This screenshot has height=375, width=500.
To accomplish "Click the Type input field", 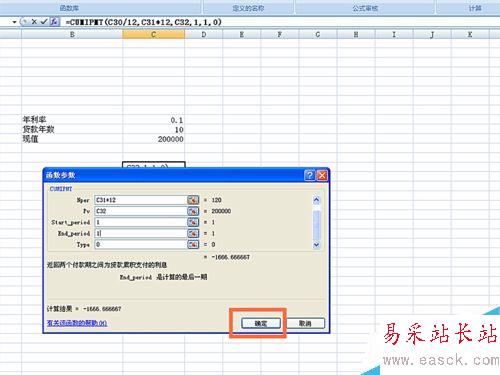I will tap(141, 244).
